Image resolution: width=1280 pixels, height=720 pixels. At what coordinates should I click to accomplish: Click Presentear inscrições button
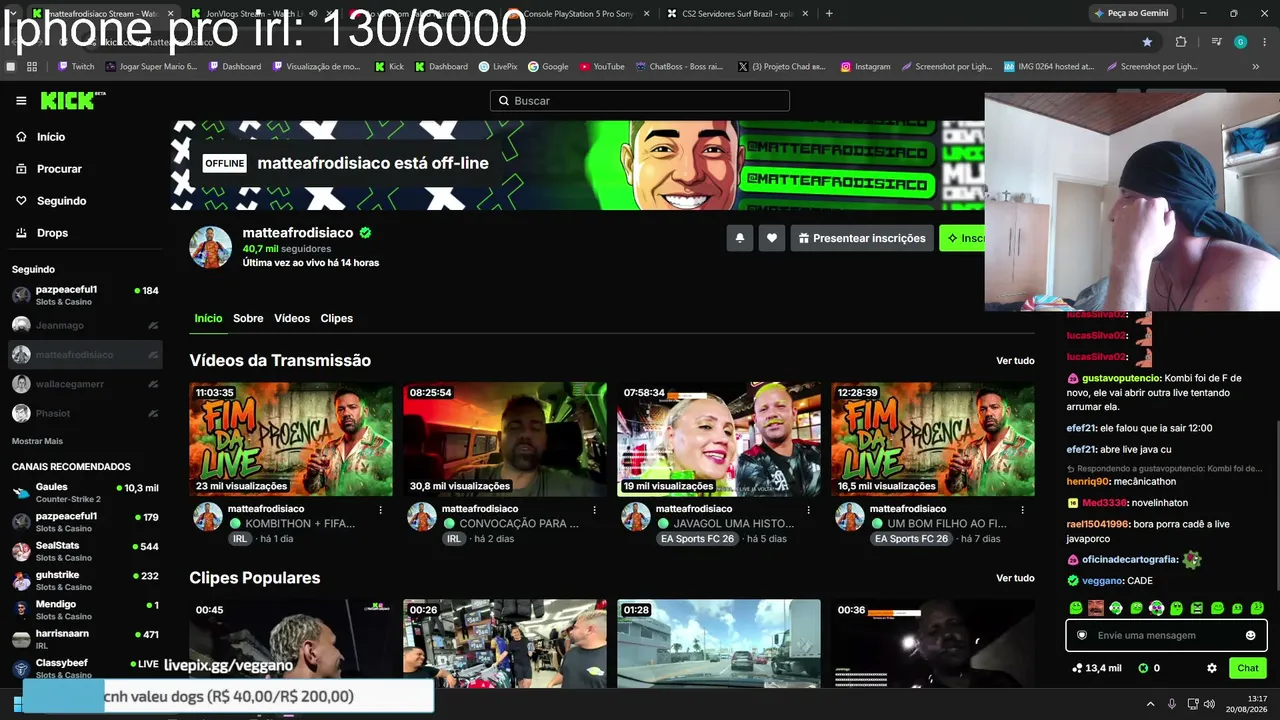tap(862, 238)
